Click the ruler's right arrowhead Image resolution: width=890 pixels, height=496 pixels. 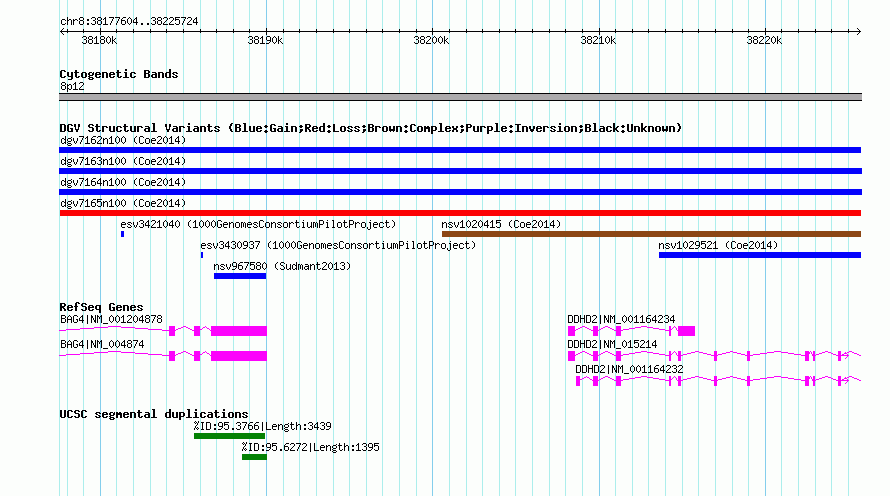pos(859,31)
